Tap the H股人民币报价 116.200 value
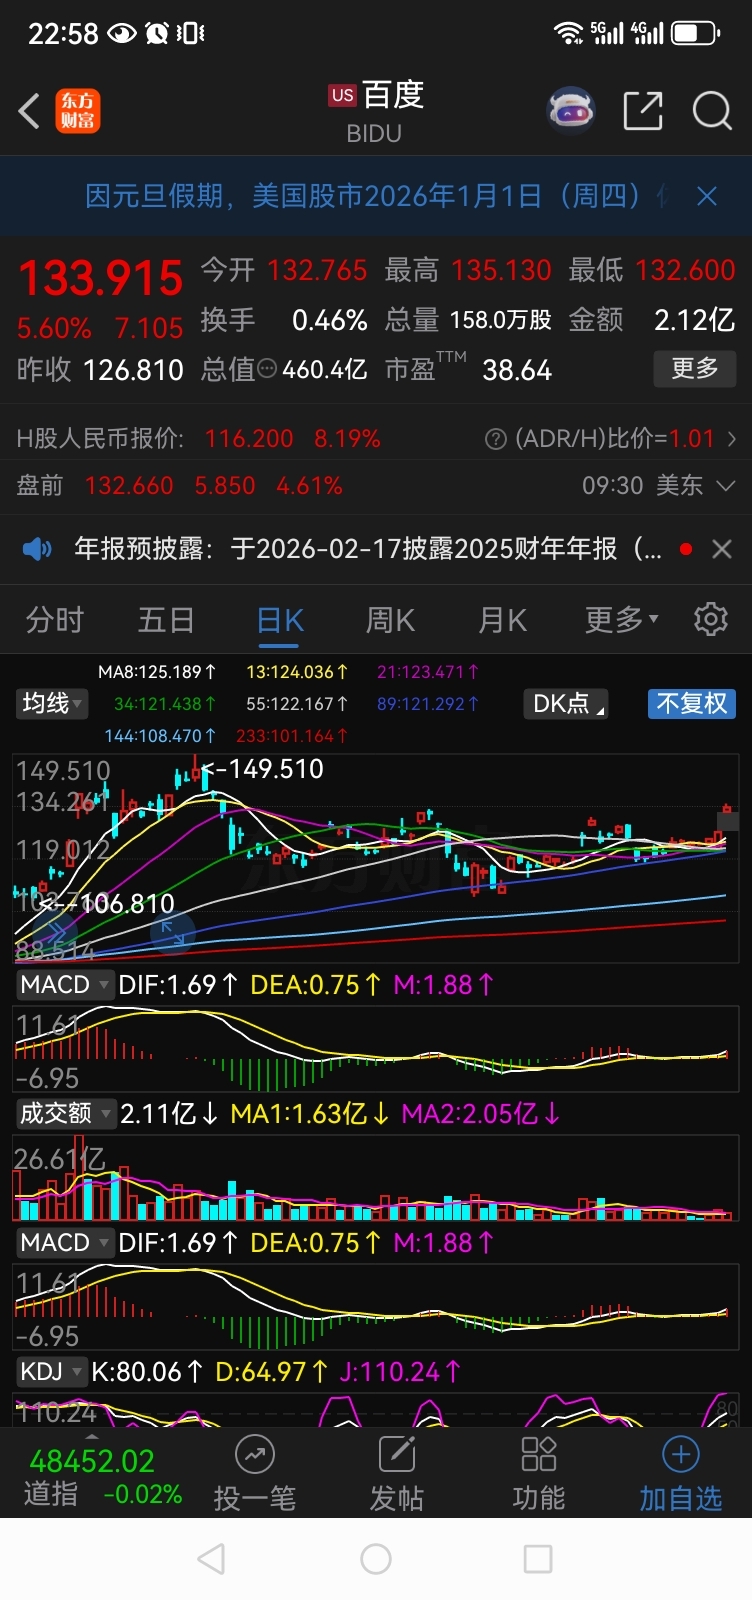The image size is (752, 1600). [249, 439]
